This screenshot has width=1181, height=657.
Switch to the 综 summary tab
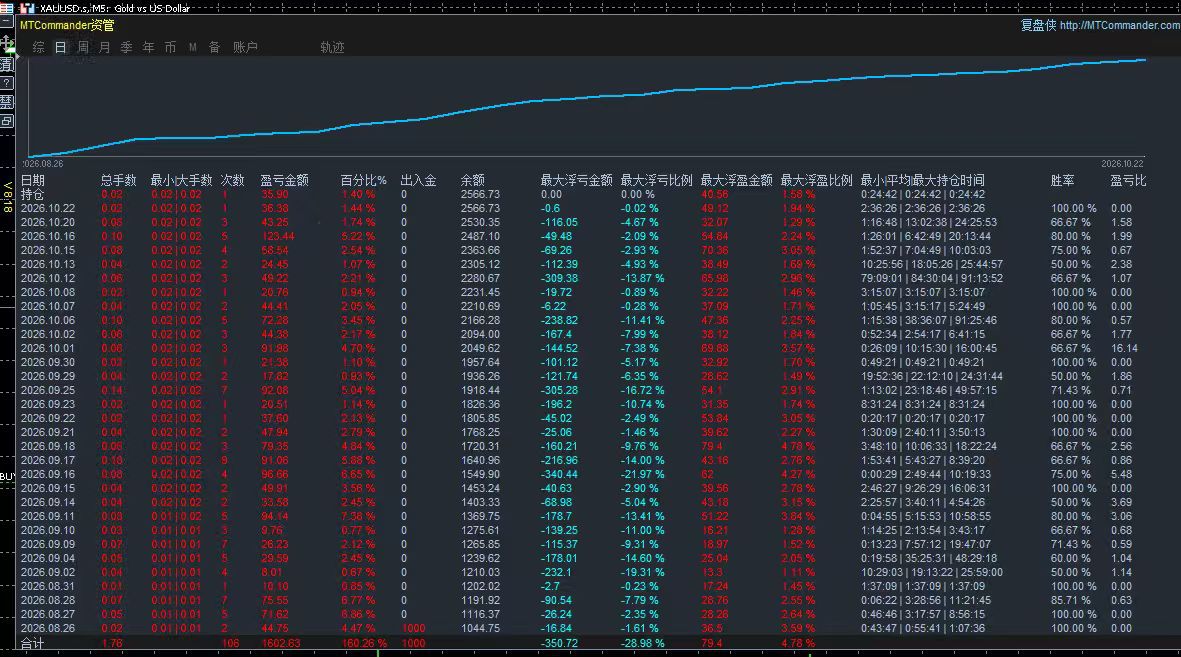pos(38,47)
